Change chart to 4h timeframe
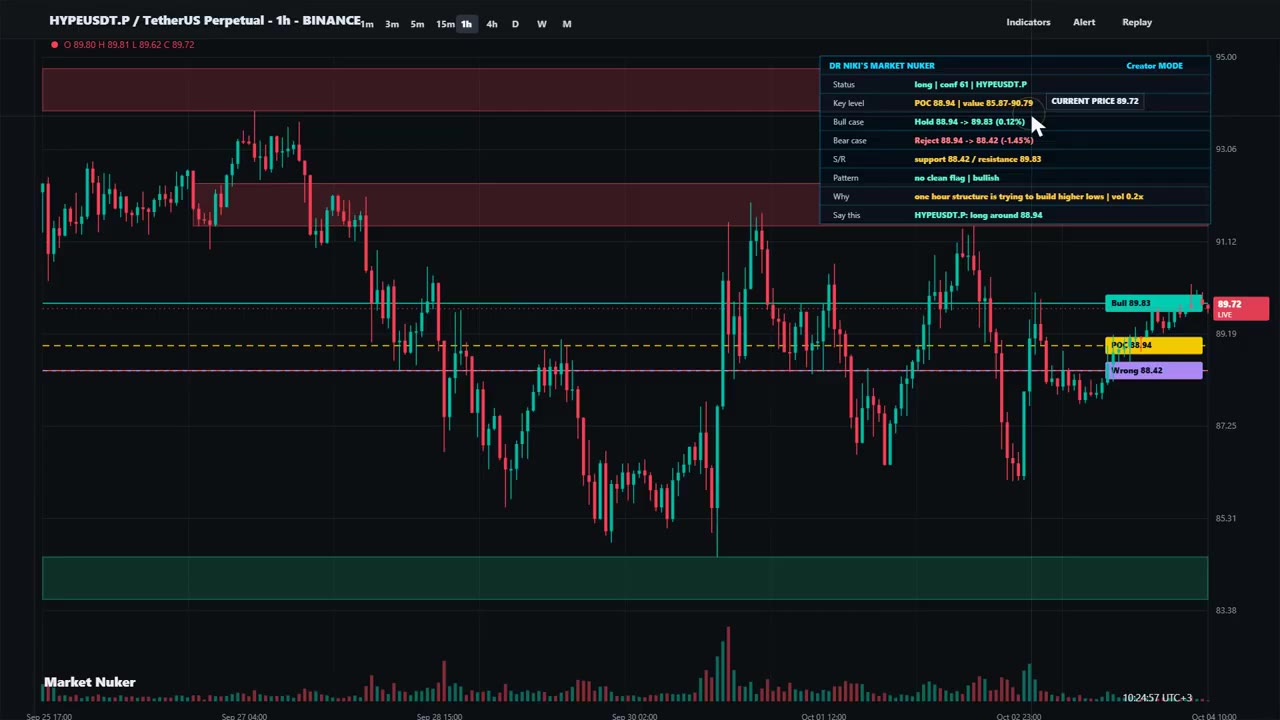This screenshot has width=1280, height=720. (x=491, y=24)
